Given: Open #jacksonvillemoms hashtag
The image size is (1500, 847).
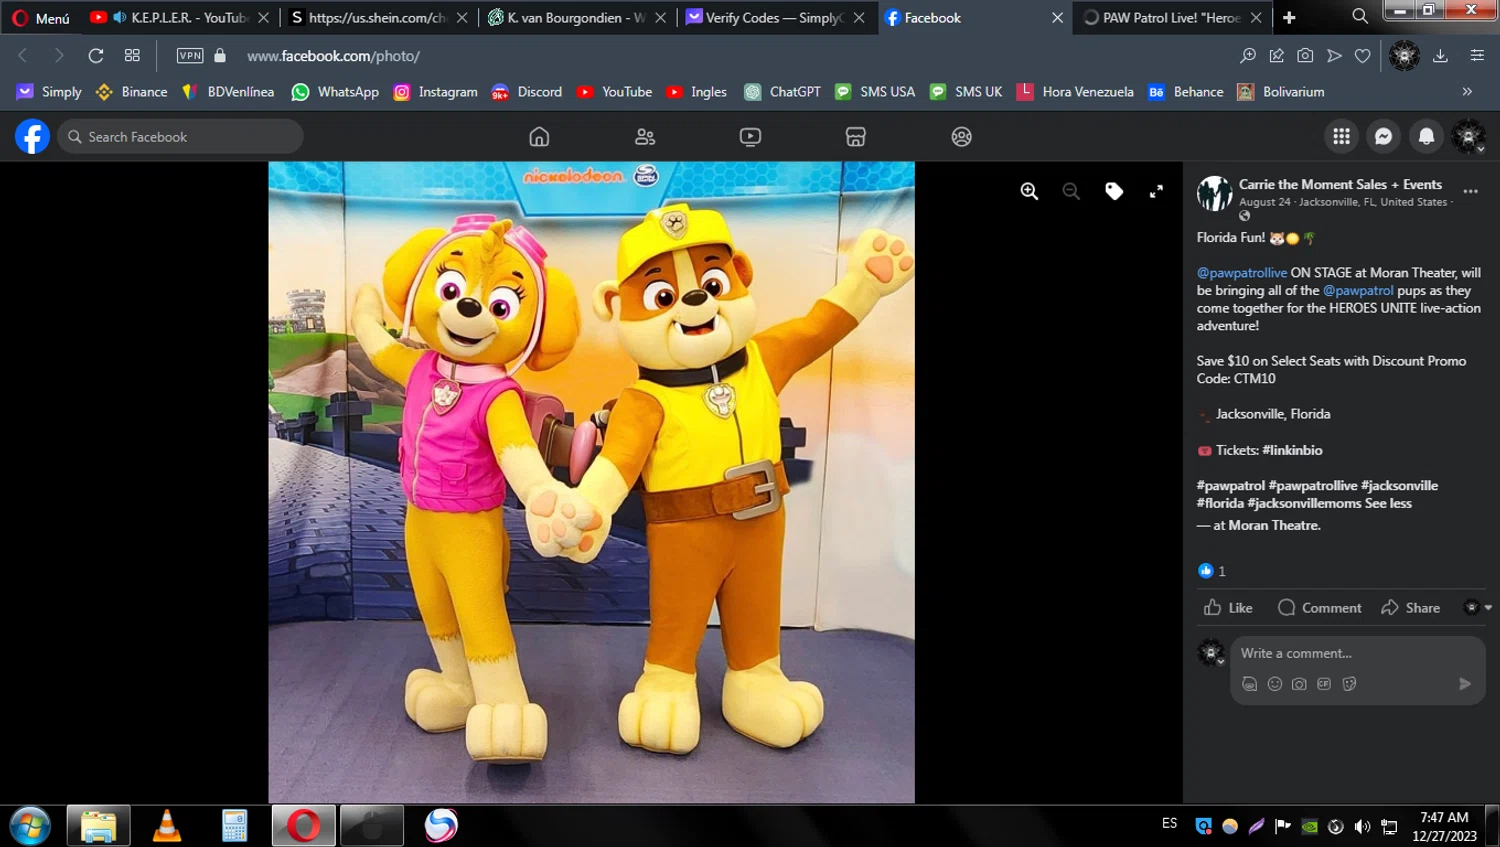Looking at the screenshot, I should pyautogui.click(x=1304, y=503).
